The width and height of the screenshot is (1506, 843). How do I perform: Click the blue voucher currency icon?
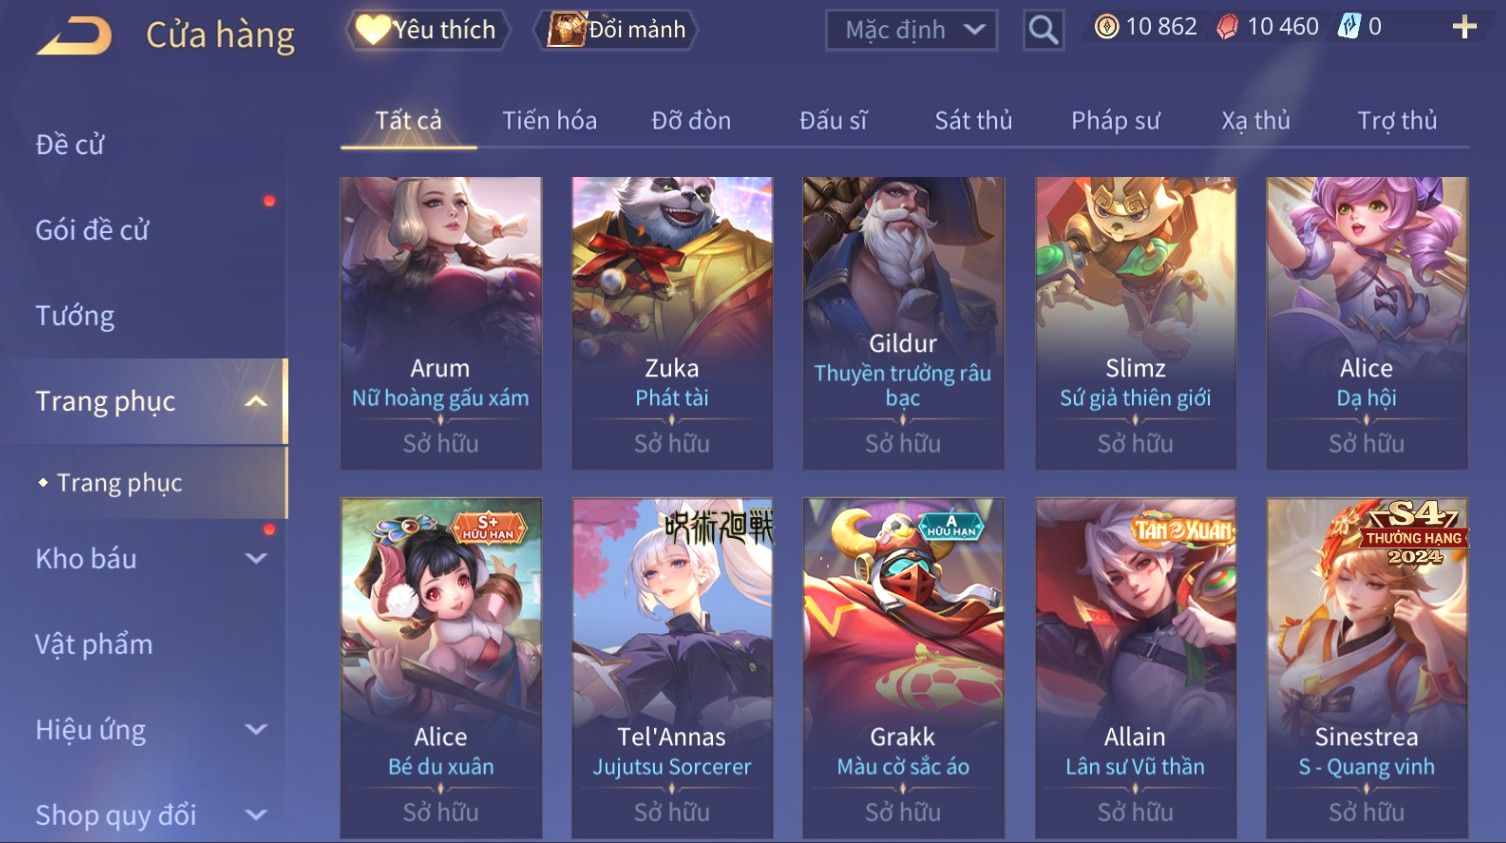coord(1349,27)
